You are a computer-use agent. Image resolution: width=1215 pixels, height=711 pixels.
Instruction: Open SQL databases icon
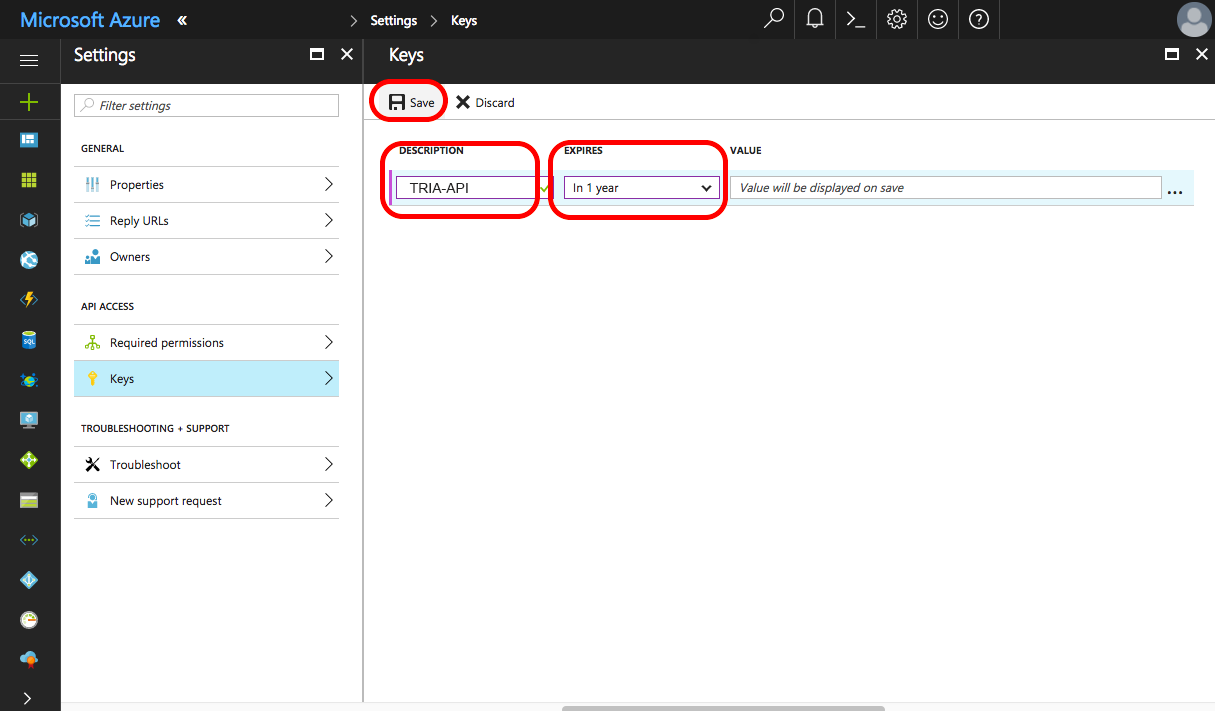coord(29,340)
